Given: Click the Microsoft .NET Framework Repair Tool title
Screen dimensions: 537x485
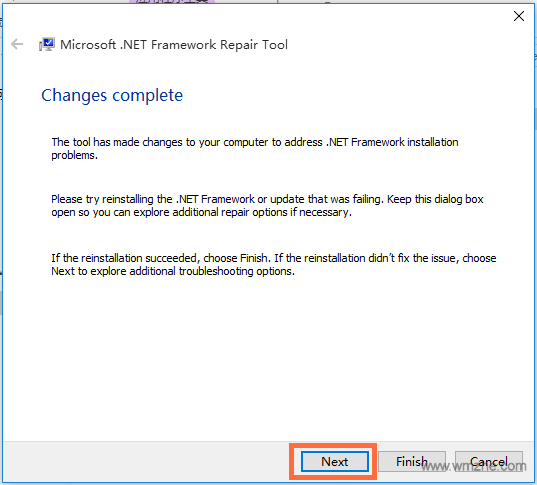Looking at the screenshot, I should [174, 45].
